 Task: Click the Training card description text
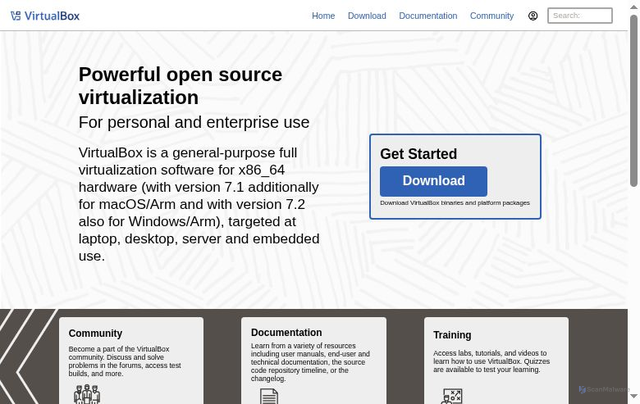coord(491,361)
